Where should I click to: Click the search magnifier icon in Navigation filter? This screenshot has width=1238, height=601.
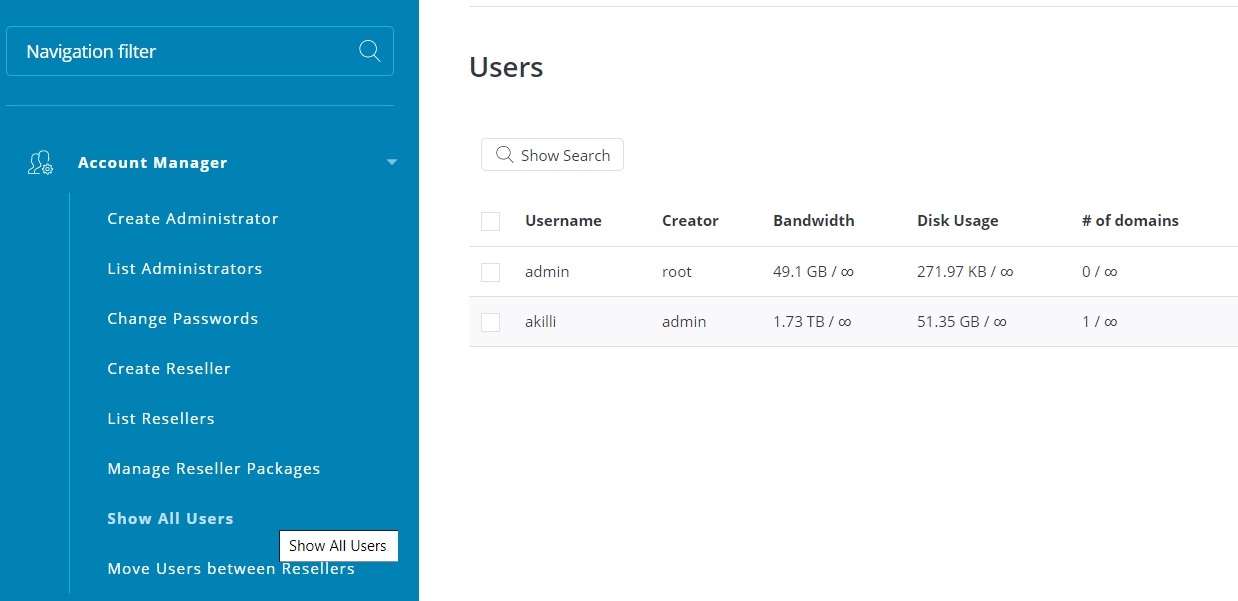[369, 51]
